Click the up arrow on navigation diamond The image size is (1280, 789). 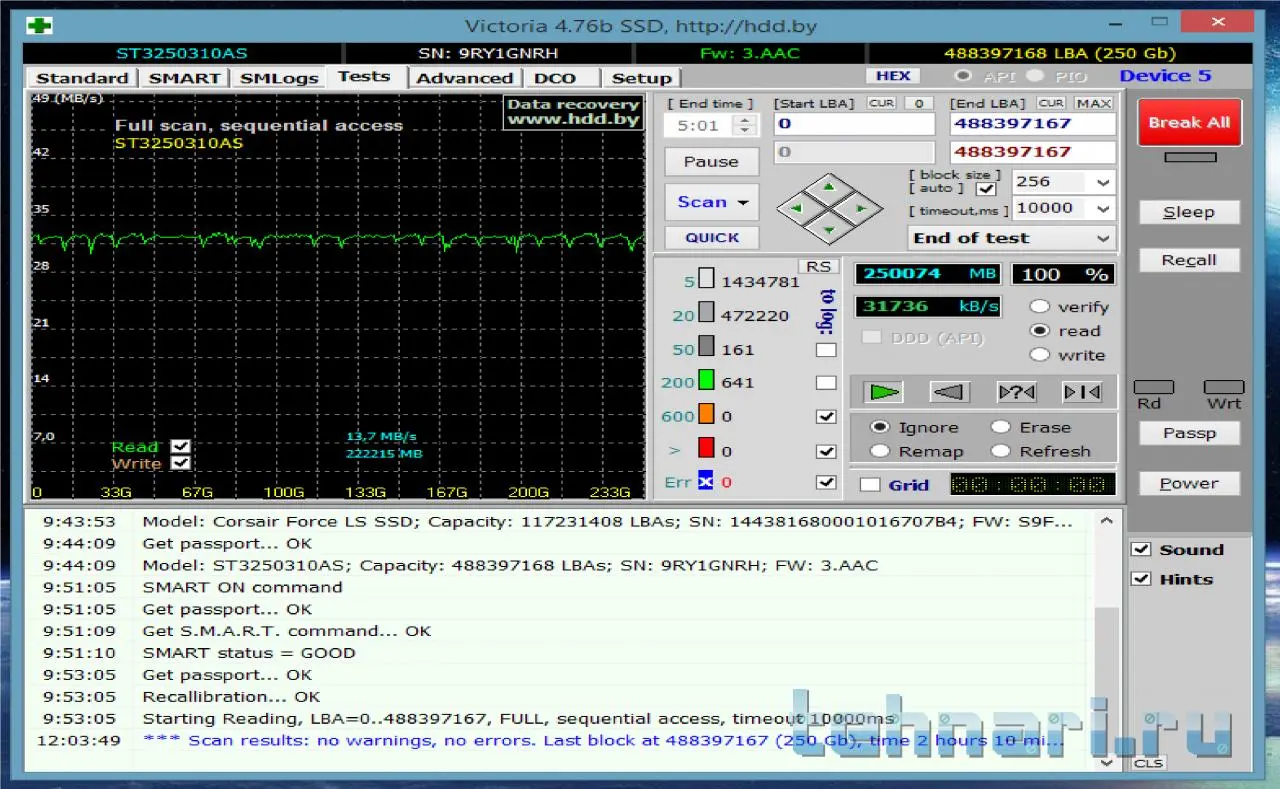tap(829, 187)
